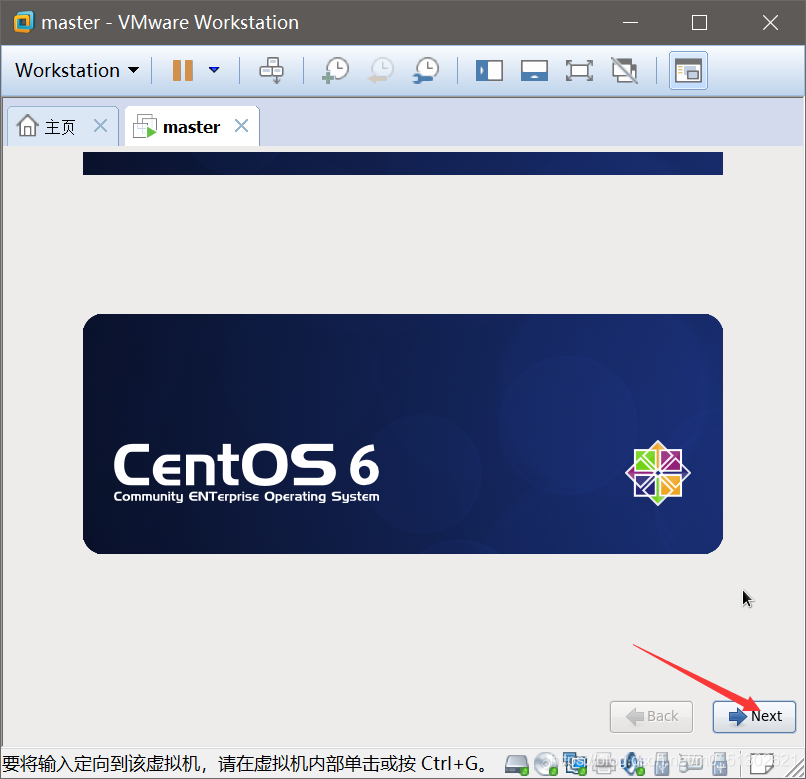Image resolution: width=806 pixels, height=779 pixels.
Task: Toggle console view toolbar button
Action: pyautogui.click(x=688, y=70)
